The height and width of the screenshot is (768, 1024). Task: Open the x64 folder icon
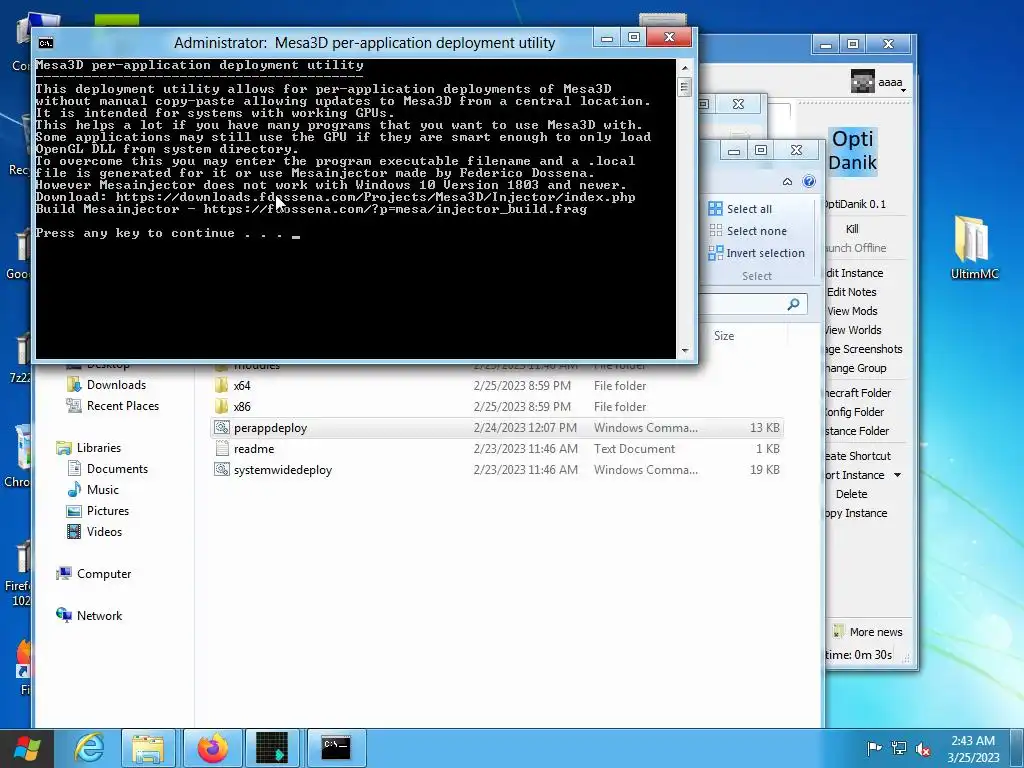222,385
